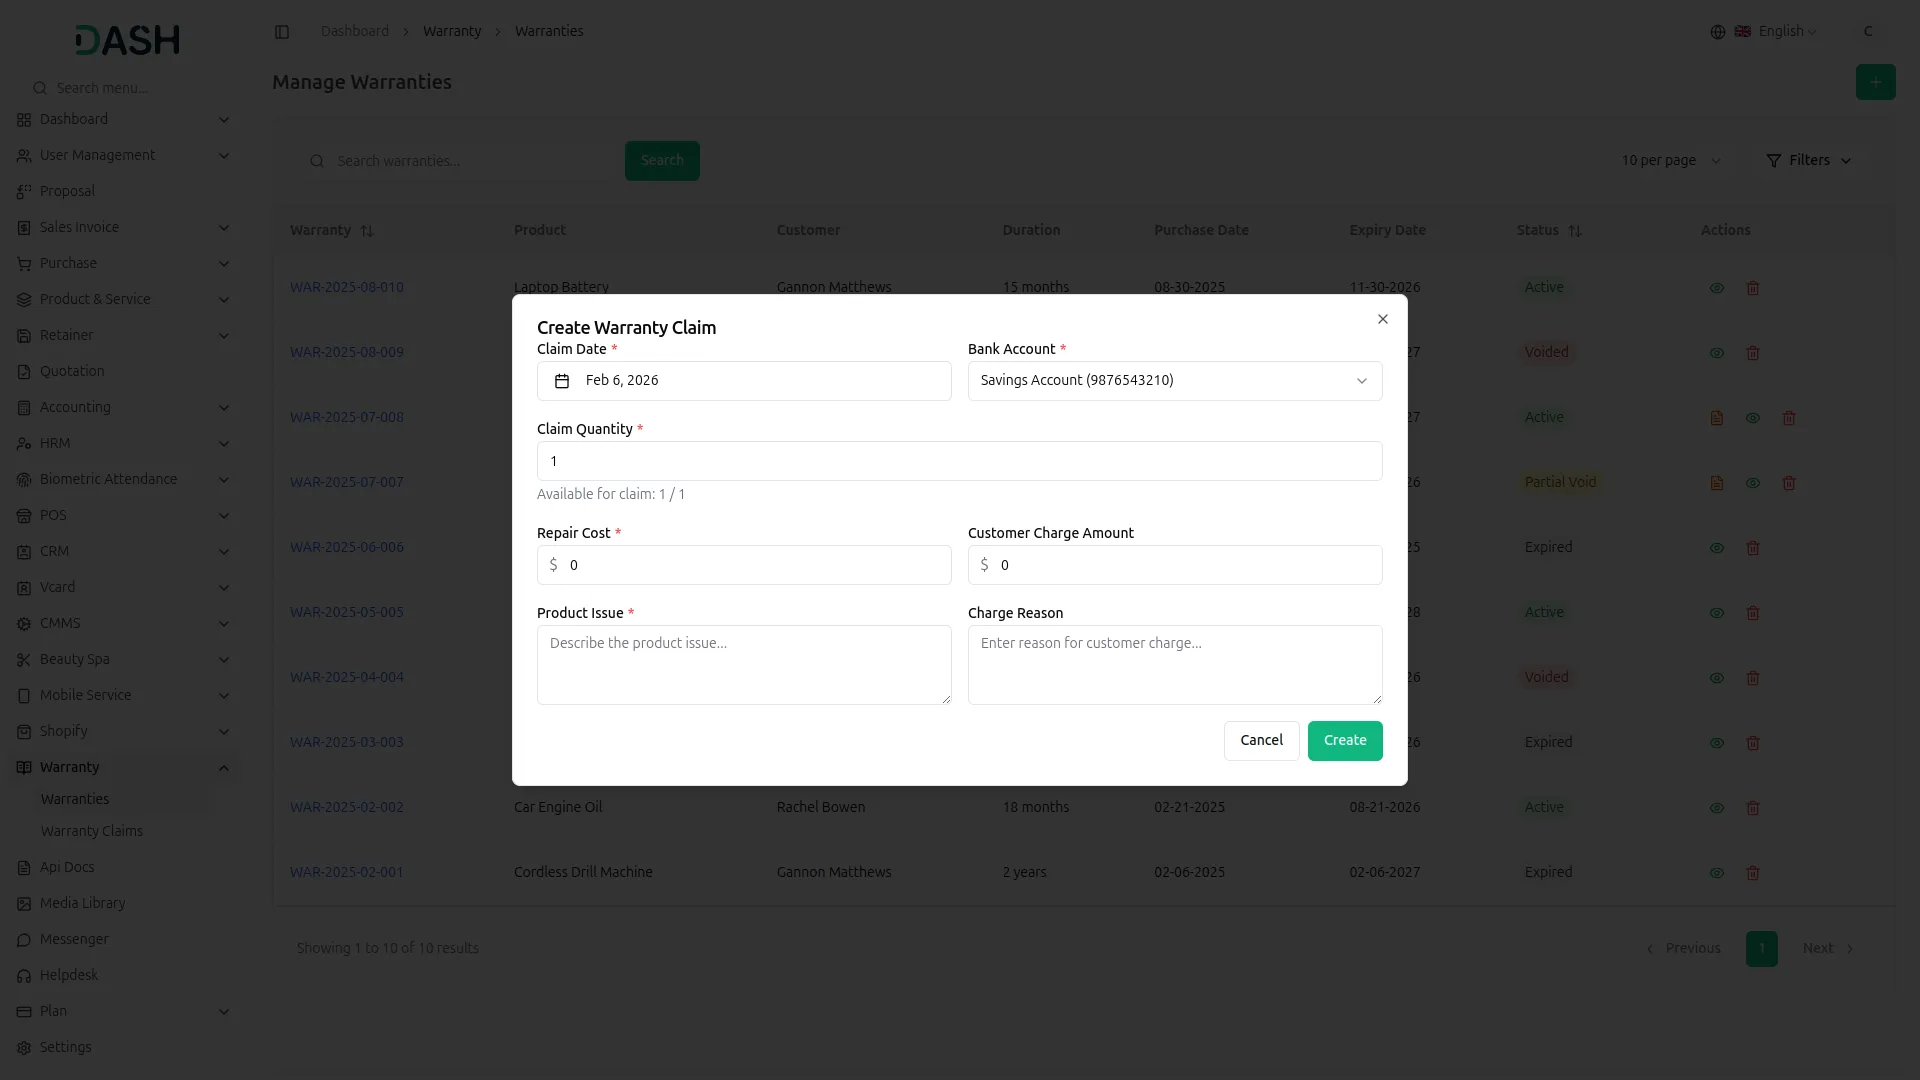Click the Dashboard breadcrumb link
The height and width of the screenshot is (1080, 1920).
[354, 31]
